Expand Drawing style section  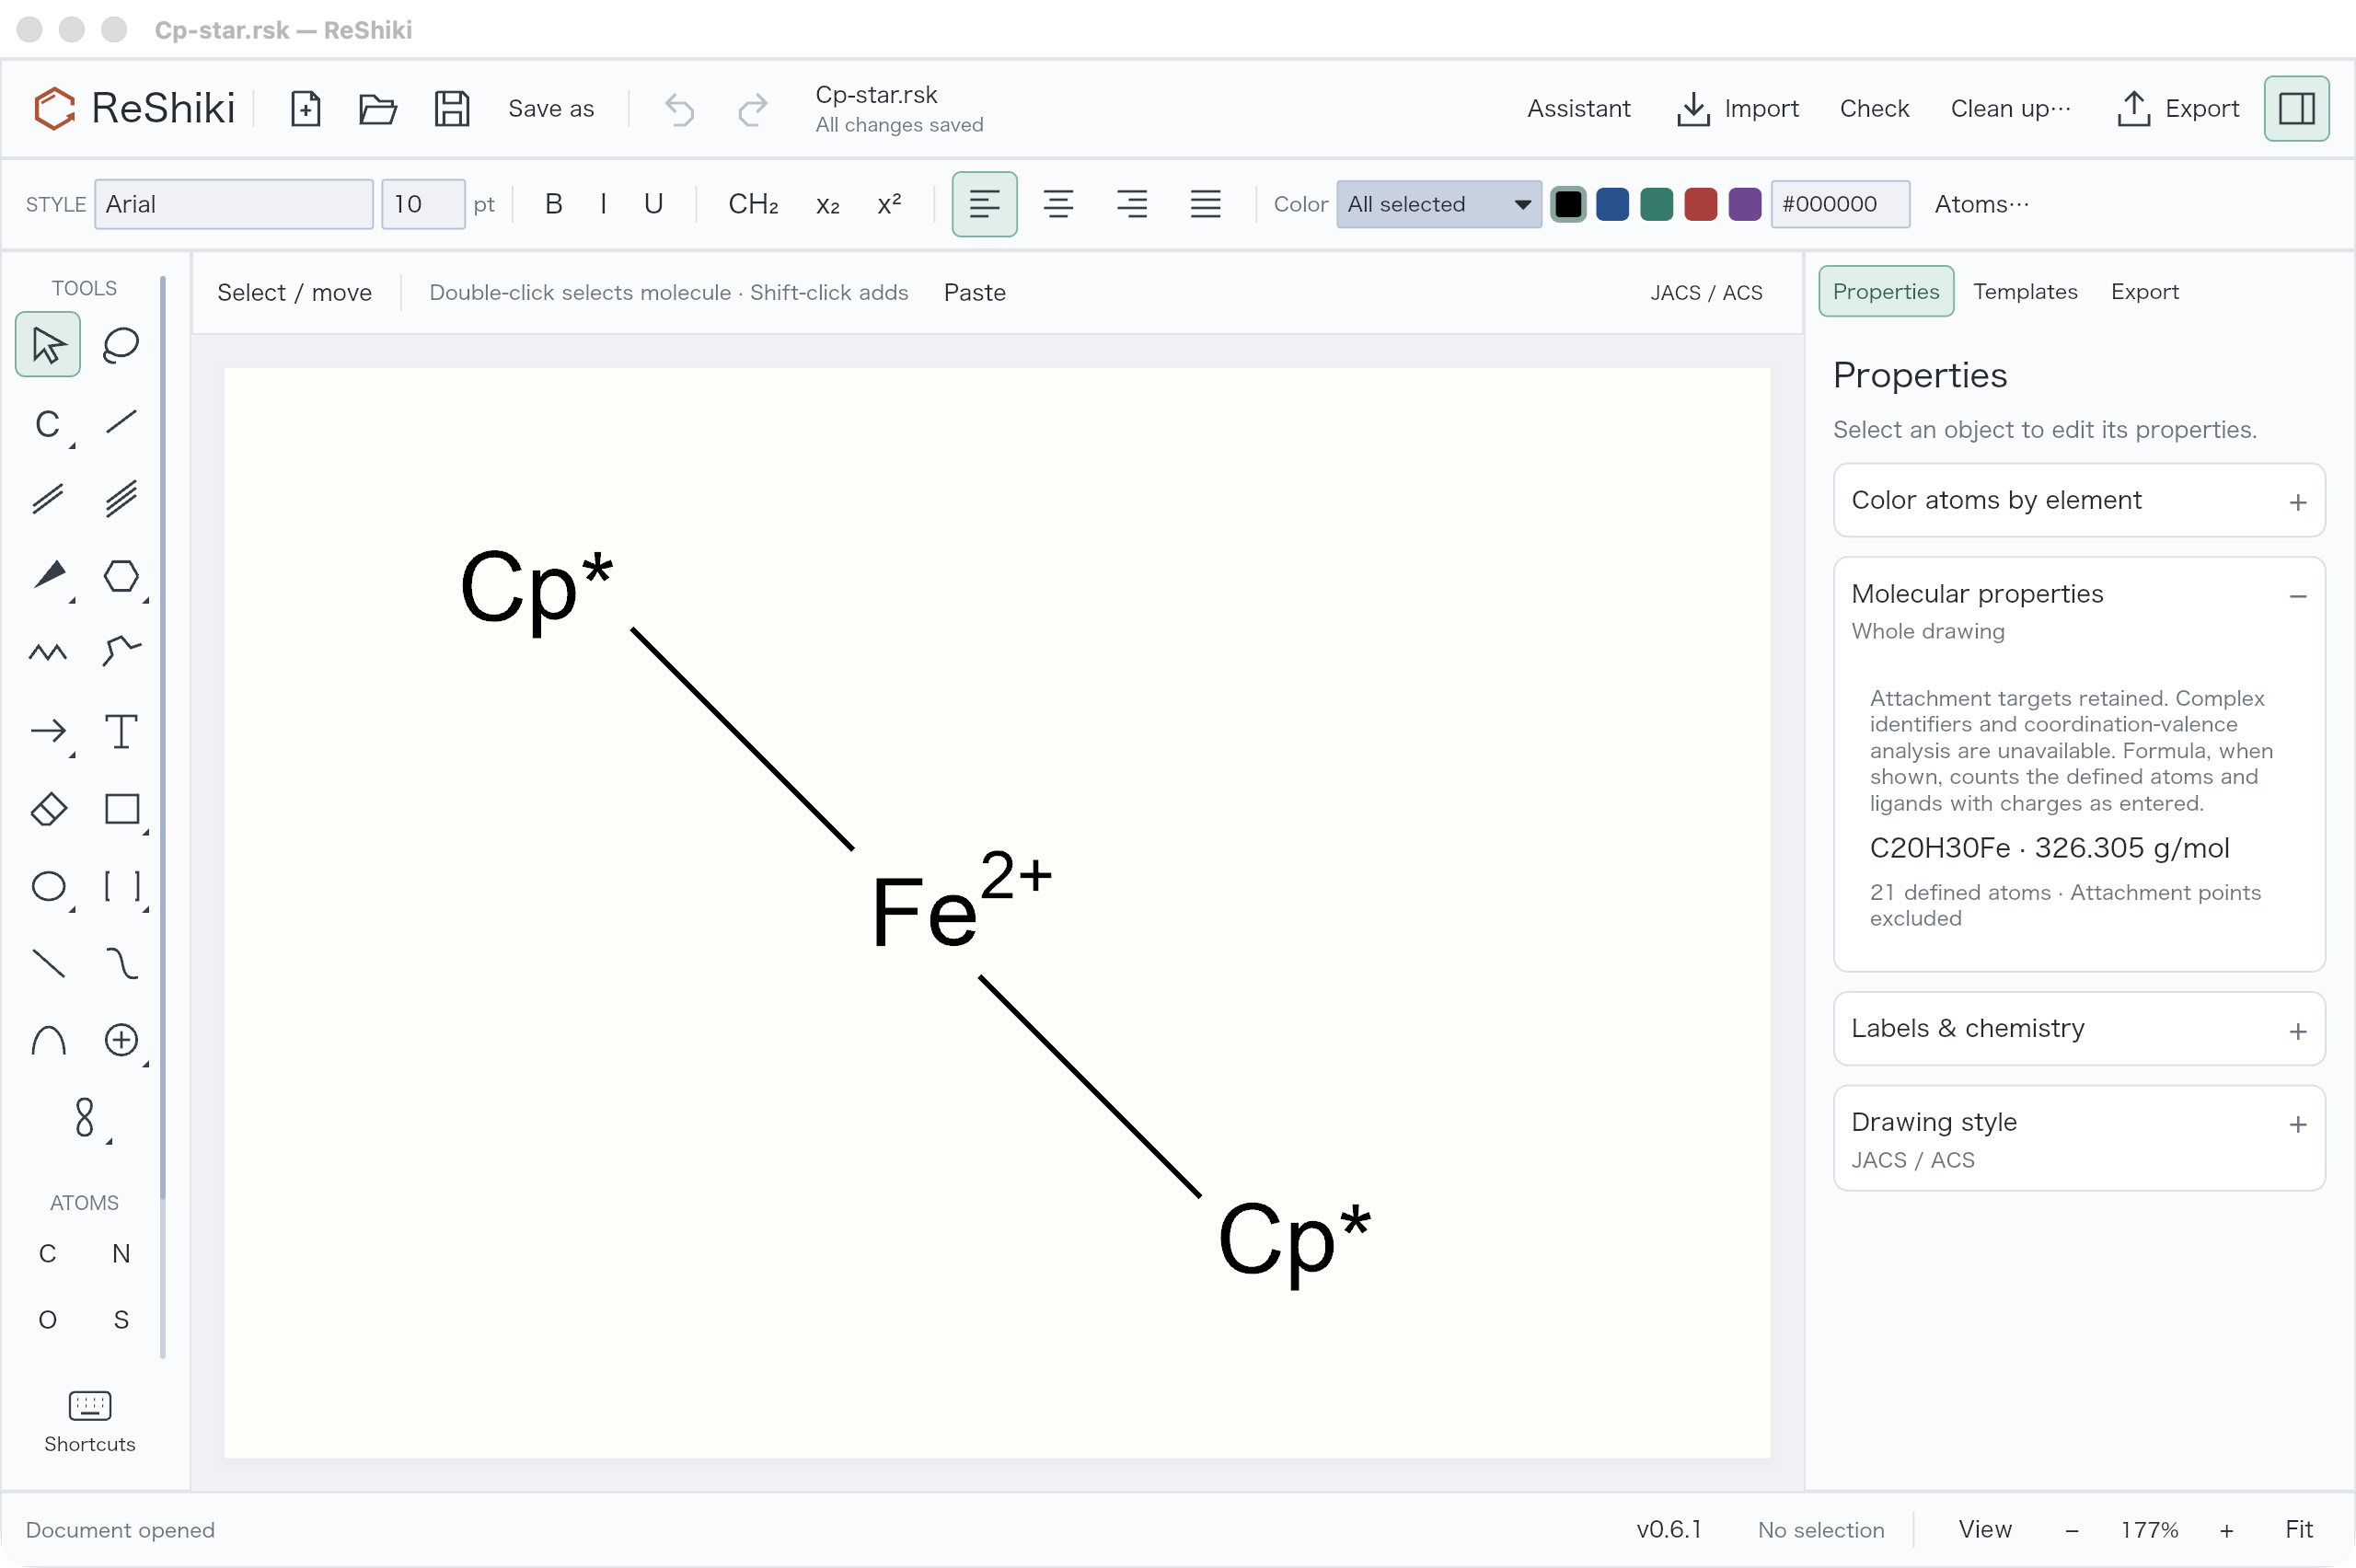point(2078,1138)
